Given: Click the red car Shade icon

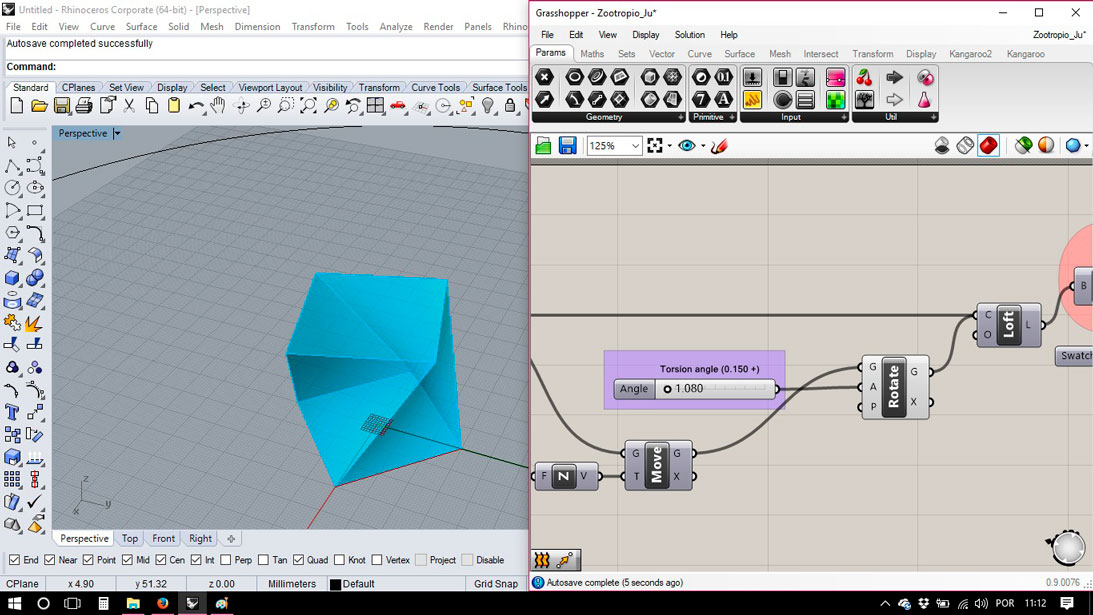Looking at the screenshot, I should (397, 106).
